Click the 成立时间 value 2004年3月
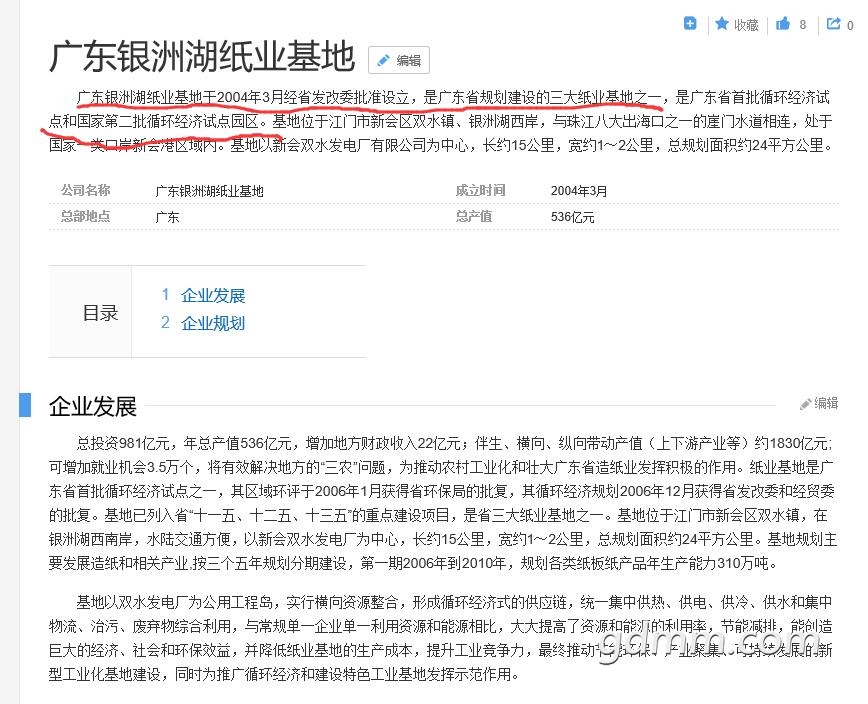This screenshot has width=868, height=704. (x=579, y=191)
